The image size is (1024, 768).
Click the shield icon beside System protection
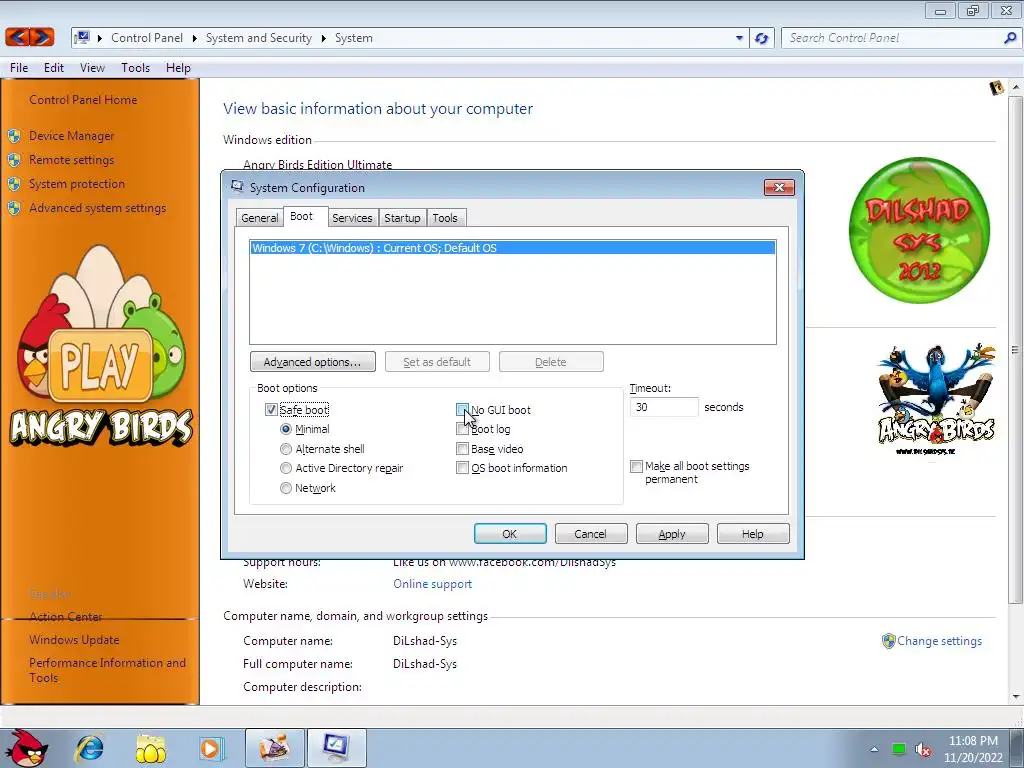[x=14, y=184]
